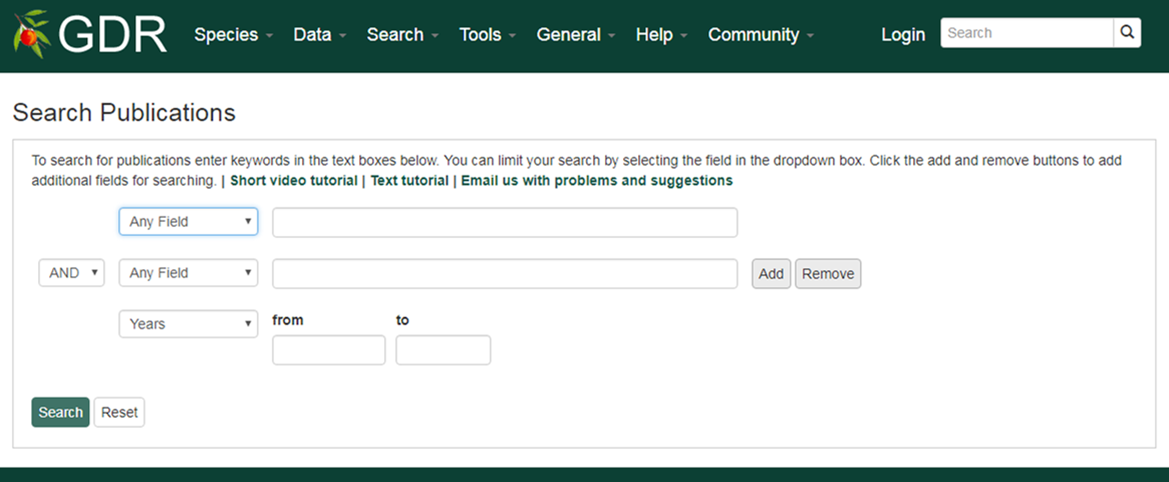Open the Community menu
The height and width of the screenshot is (482, 1169).
pyautogui.click(x=760, y=34)
